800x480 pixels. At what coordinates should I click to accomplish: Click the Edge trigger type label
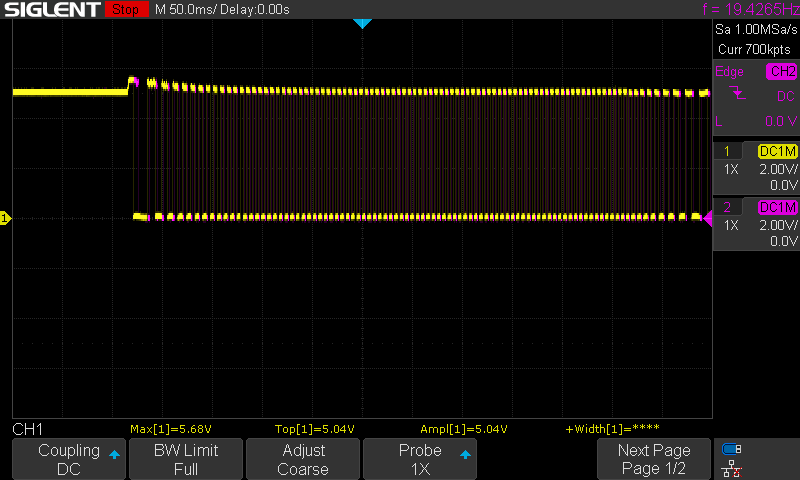click(729, 71)
